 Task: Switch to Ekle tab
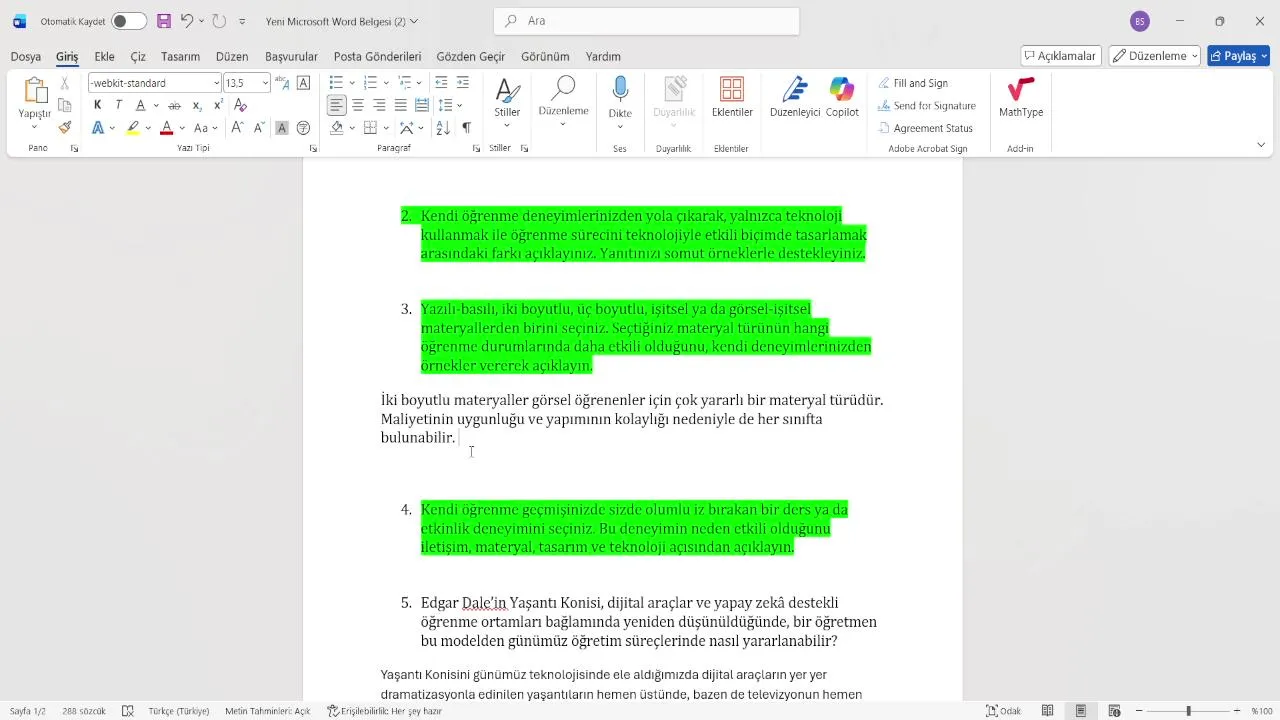pyautogui.click(x=104, y=57)
